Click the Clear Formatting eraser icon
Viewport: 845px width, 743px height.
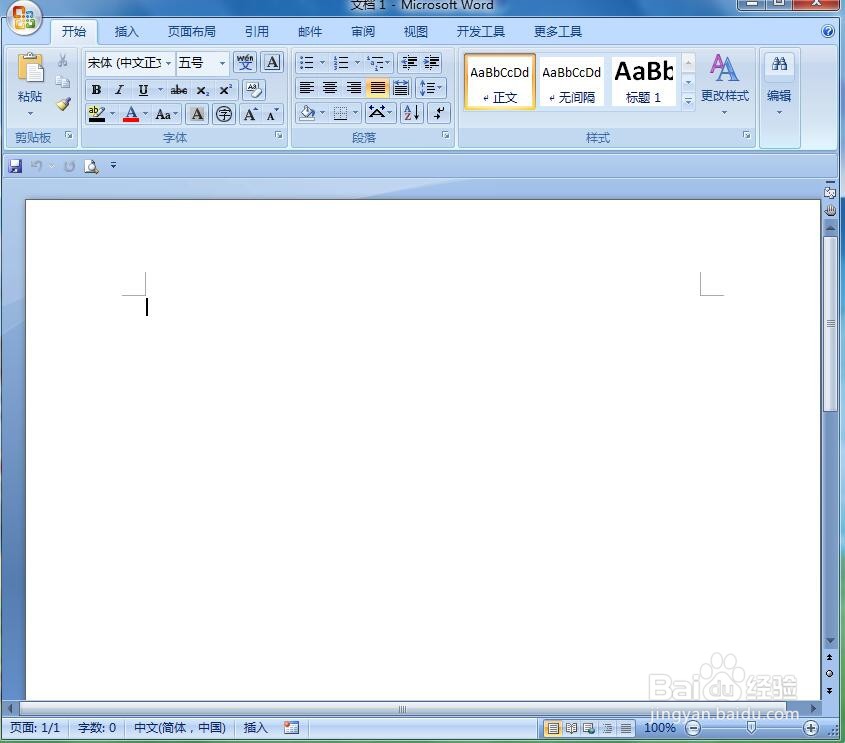(x=254, y=89)
